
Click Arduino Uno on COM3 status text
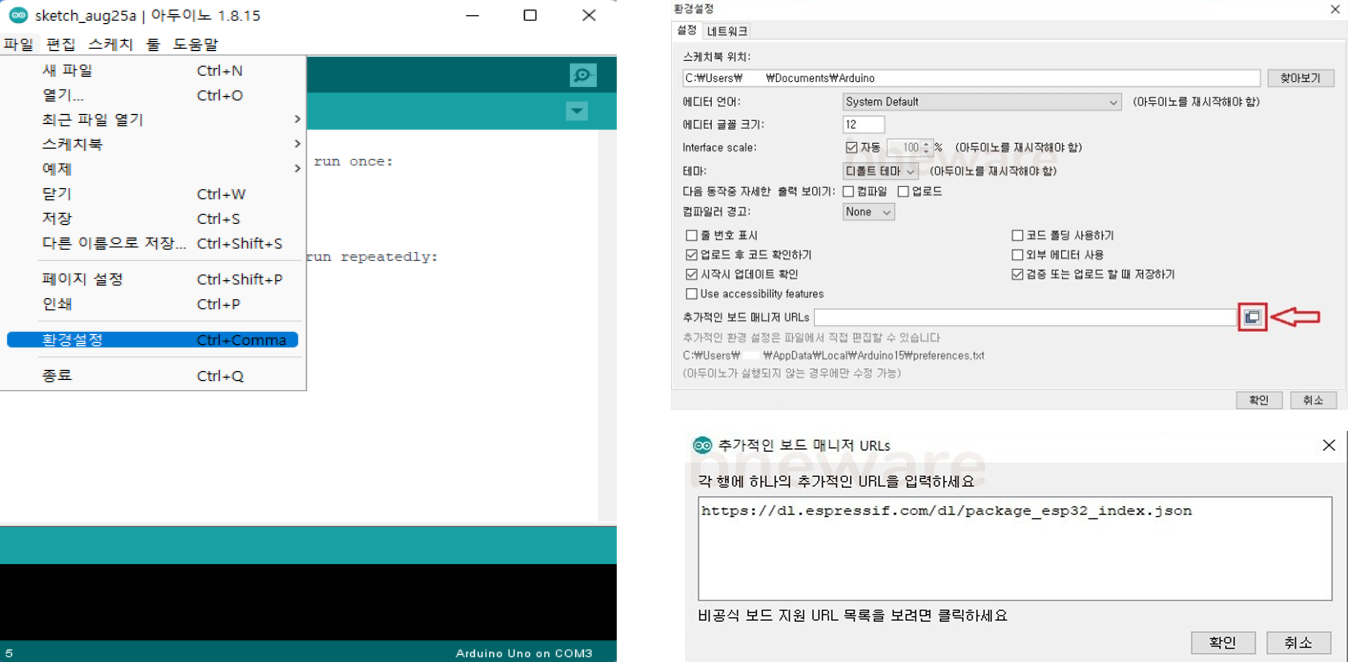coord(524,653)
